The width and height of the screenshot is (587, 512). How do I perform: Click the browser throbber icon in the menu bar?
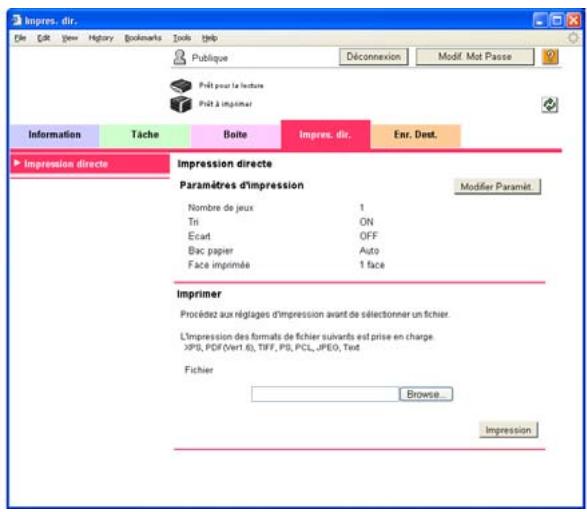click(573, 38)
